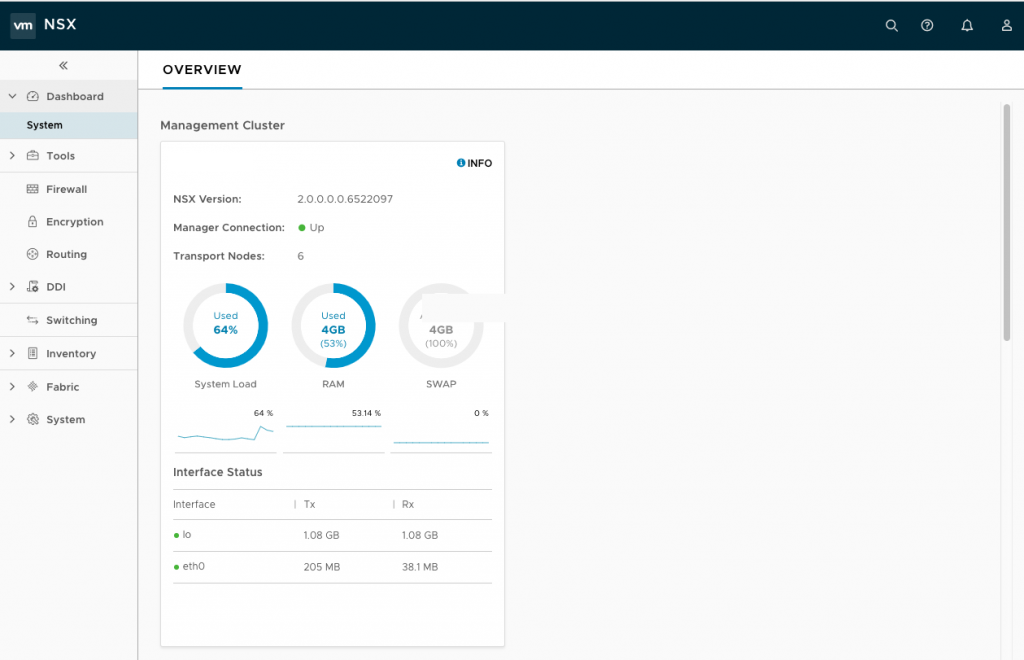Click the Manager Connection Up status
Viewport: 1024px width, 660px height.
pyautogui.click(x=311, y=227)
